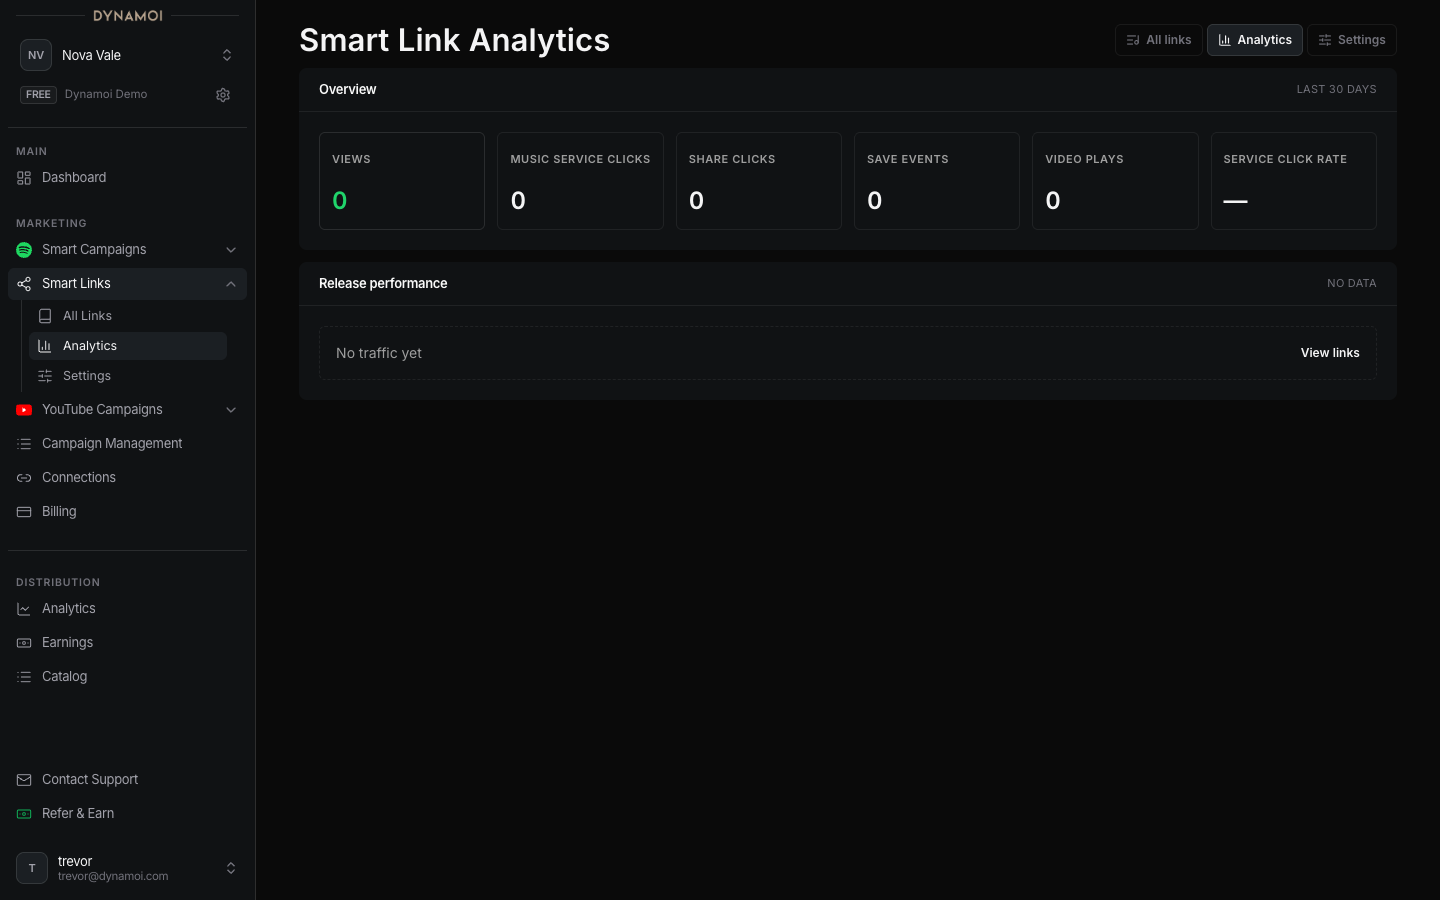Click the chart icon in the top Analytics tab
The width and height of the screenshot is (1440, 900).
click(1224, 40)
